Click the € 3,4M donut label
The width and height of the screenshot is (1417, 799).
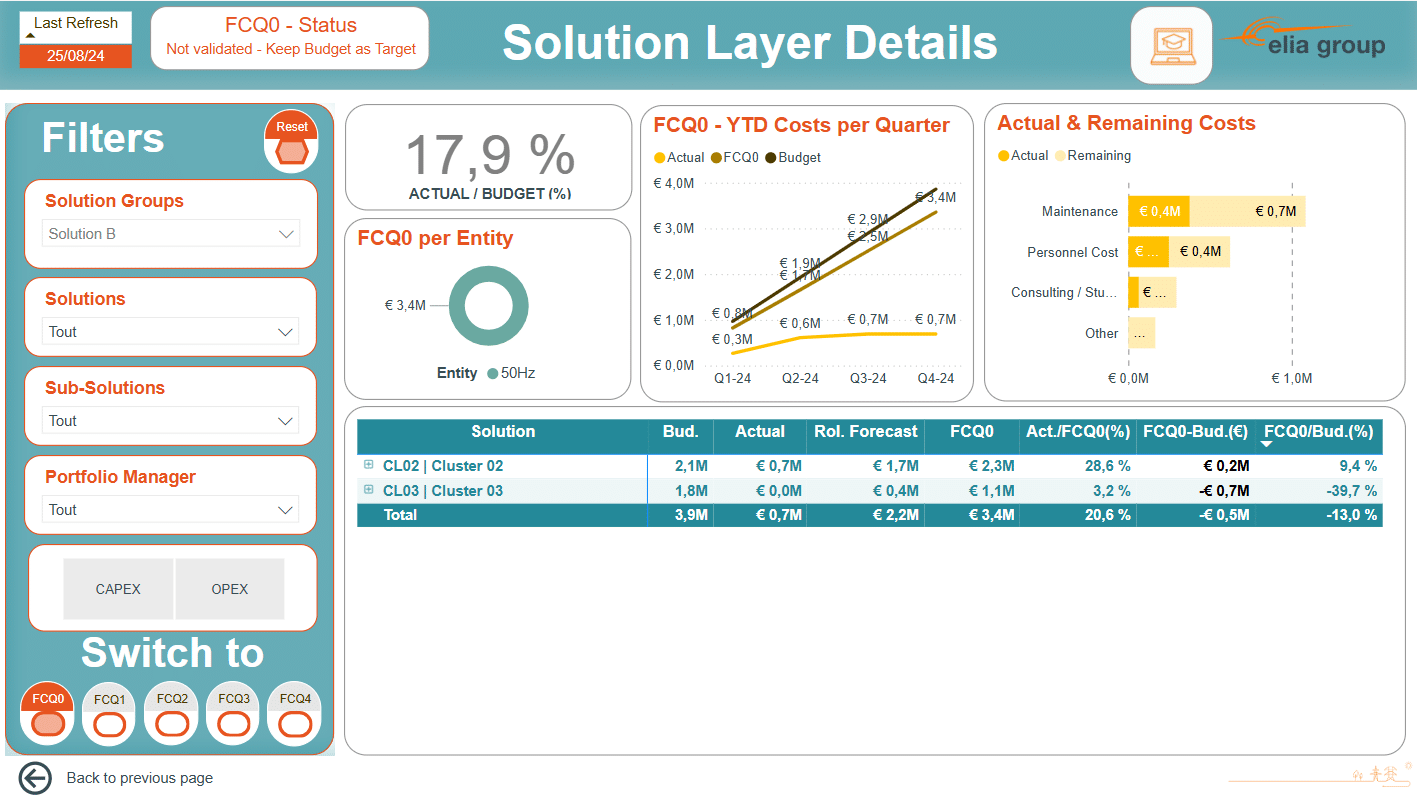(x=405, y=306)
